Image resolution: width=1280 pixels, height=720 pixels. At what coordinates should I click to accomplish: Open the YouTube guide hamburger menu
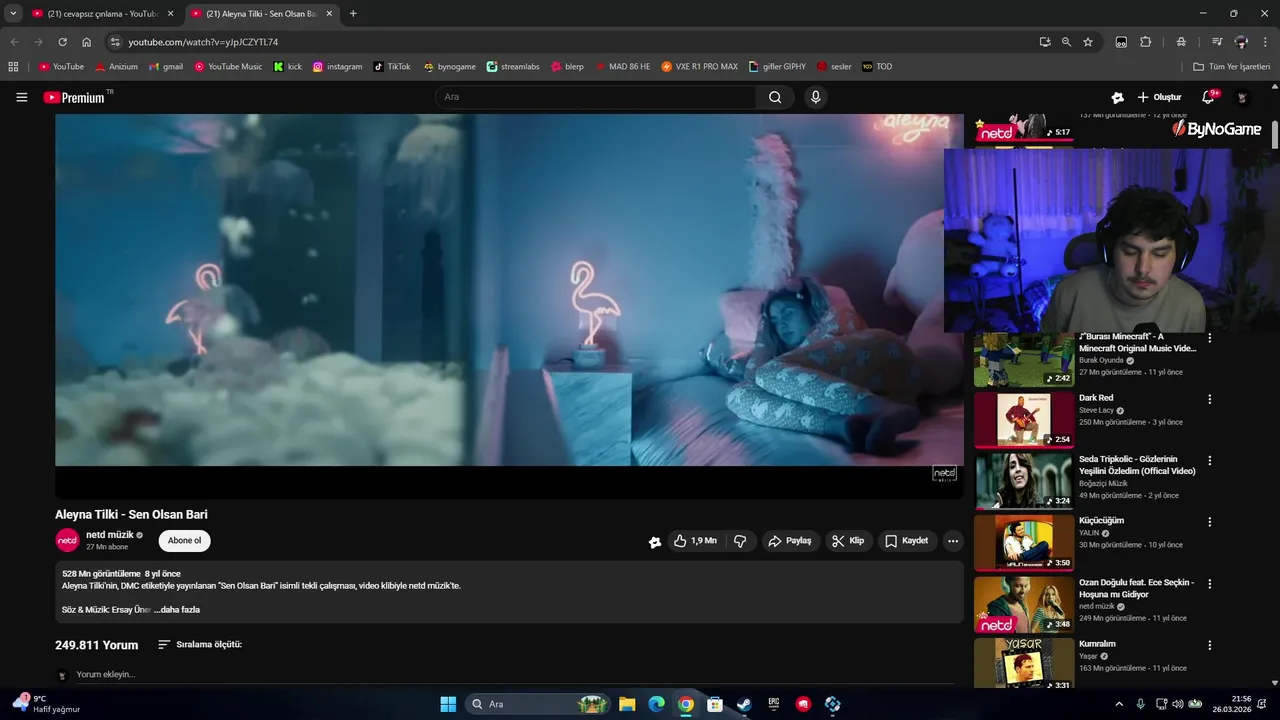[x=21, y=97]
